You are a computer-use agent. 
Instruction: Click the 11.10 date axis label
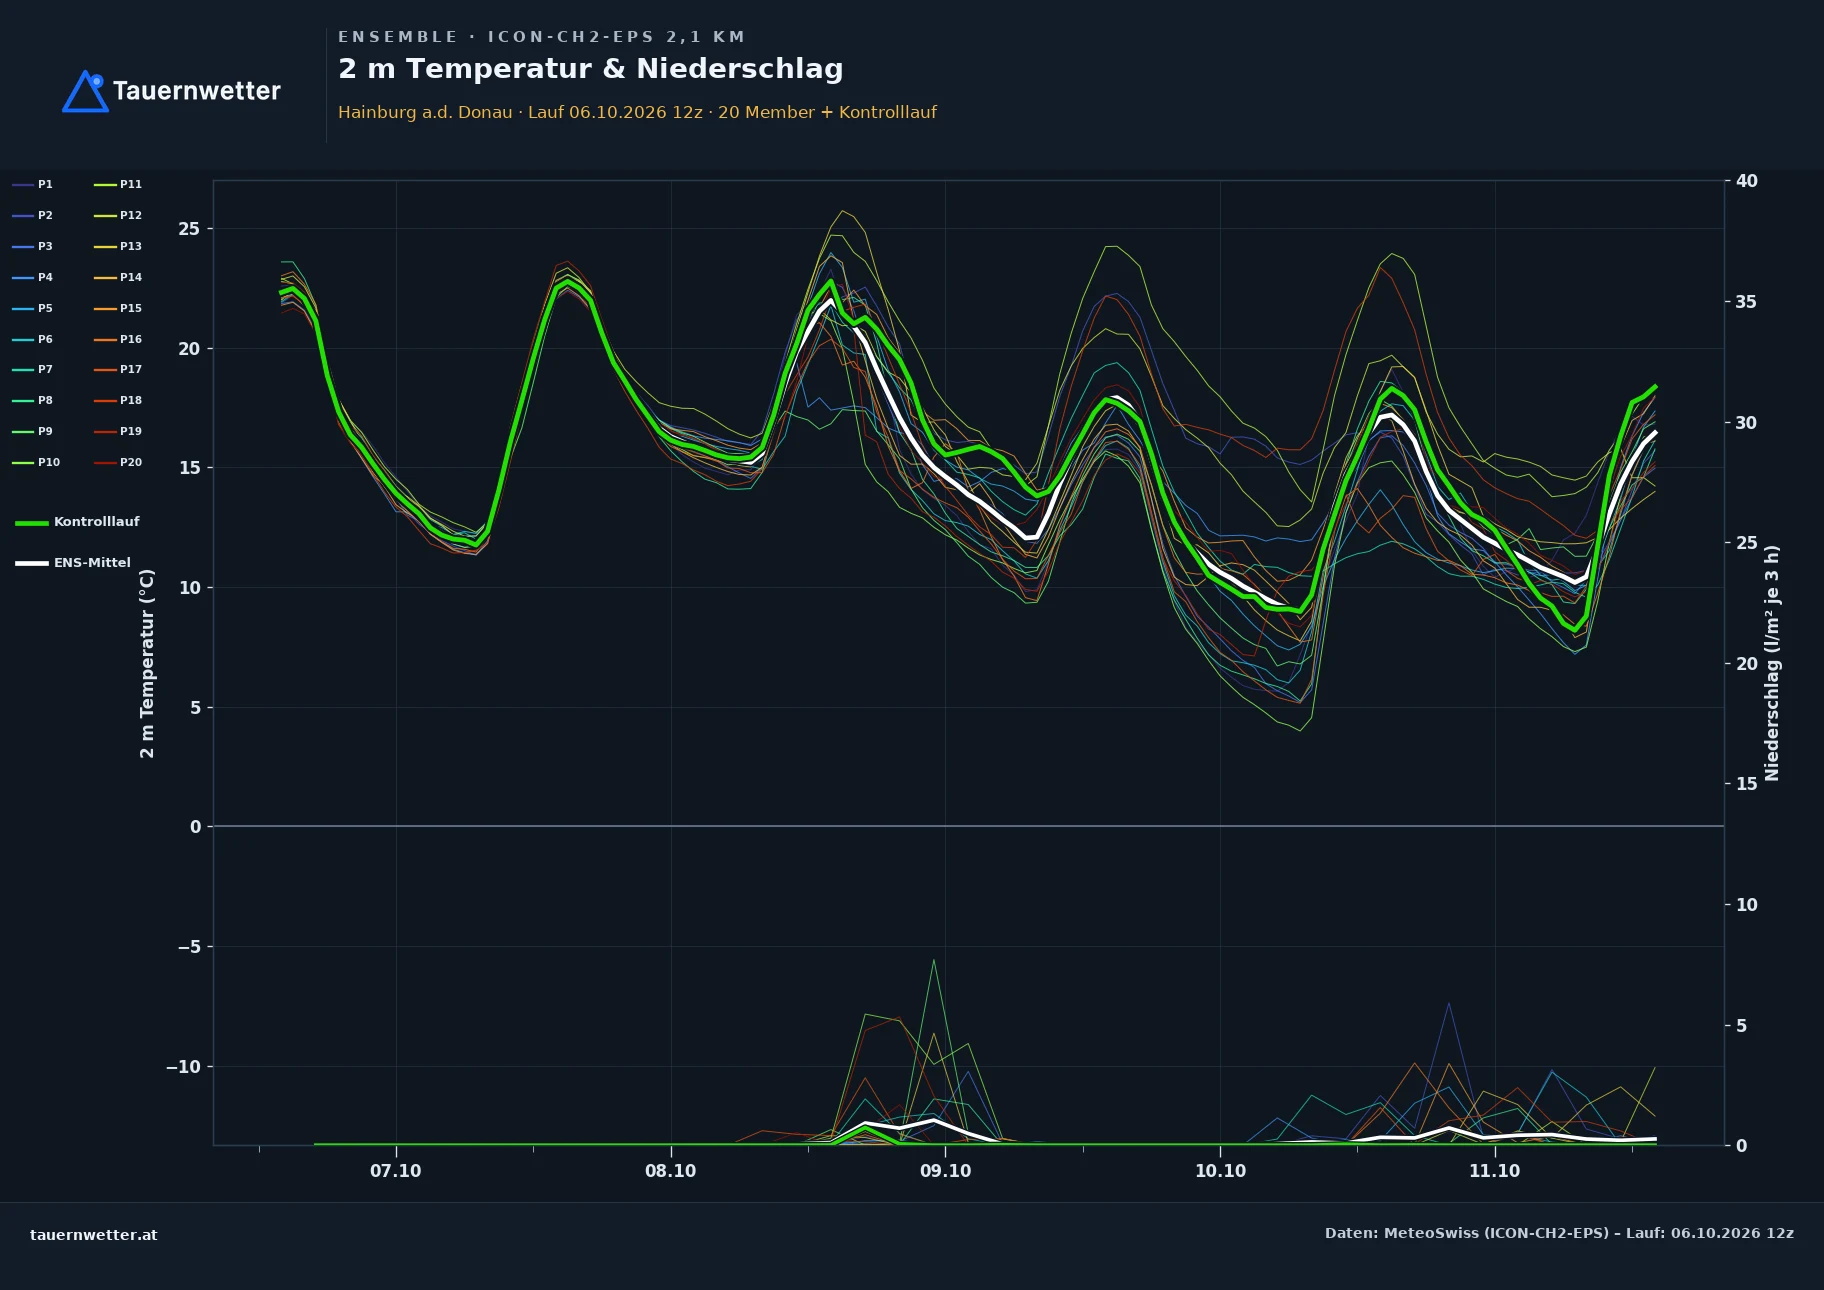pyautogui.click(x=1494, y=1171)
